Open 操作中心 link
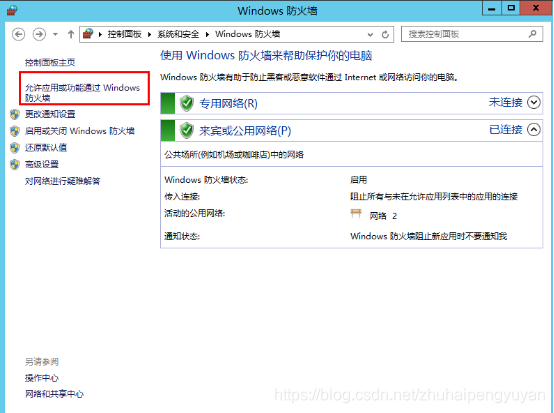Viewport: 554px width, 413px height. pyautogui.click(x=42, y=378)
